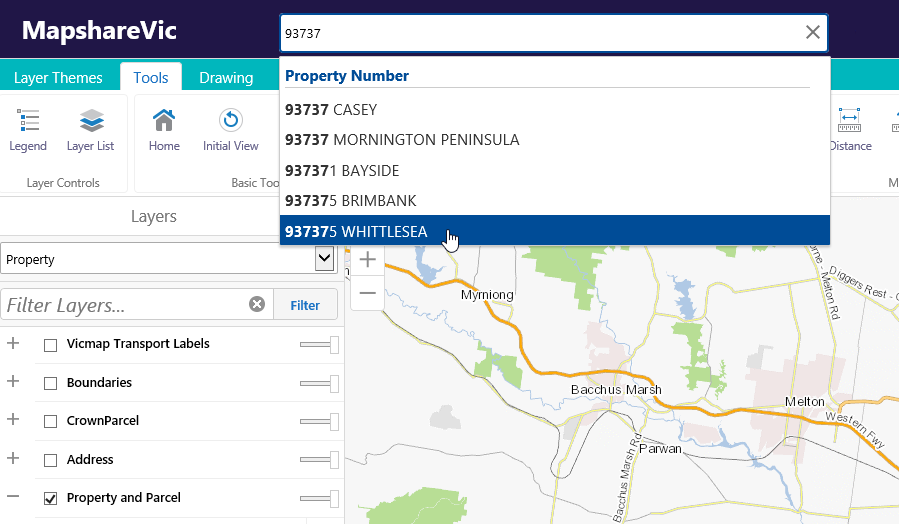Screen dimensions: 899x524
Task: Click Parwan label on map
Action: (x=660, y=448)
